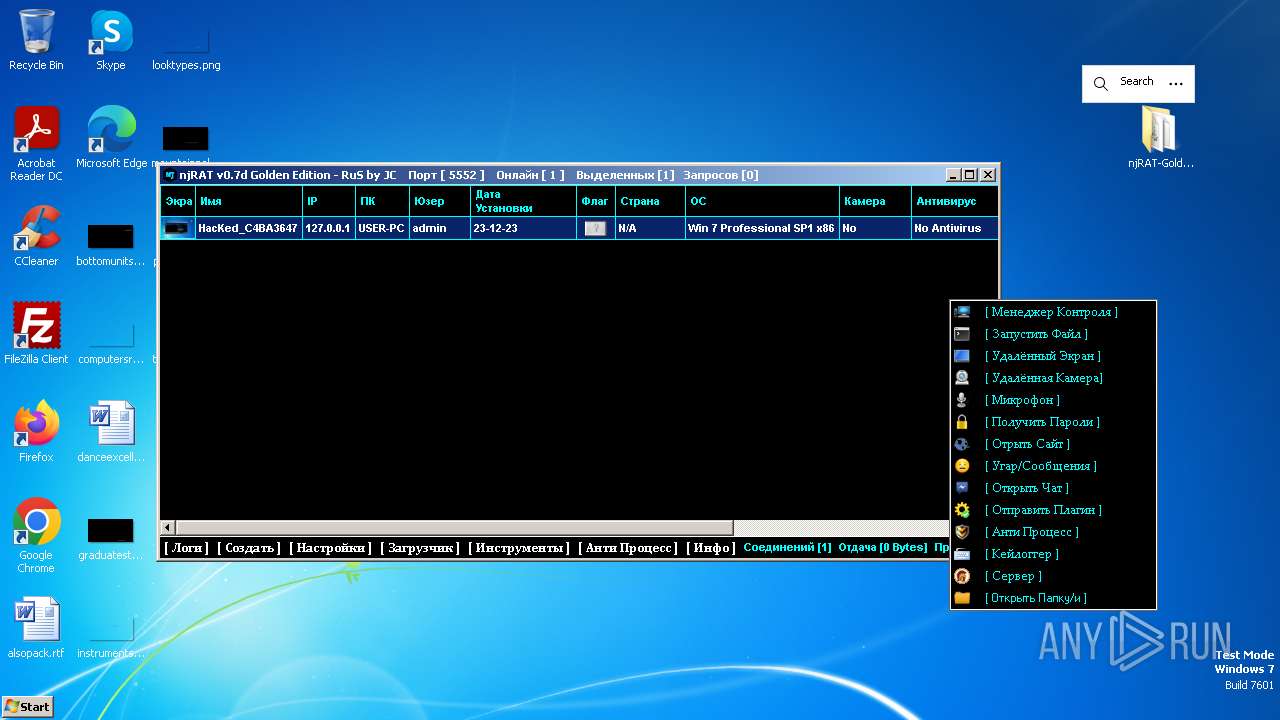Image resolution: width=1280 pixels, height=720 pixels.
Task: Click the Отправить Плагин gear icon
Action: click(x=962, y=510)
